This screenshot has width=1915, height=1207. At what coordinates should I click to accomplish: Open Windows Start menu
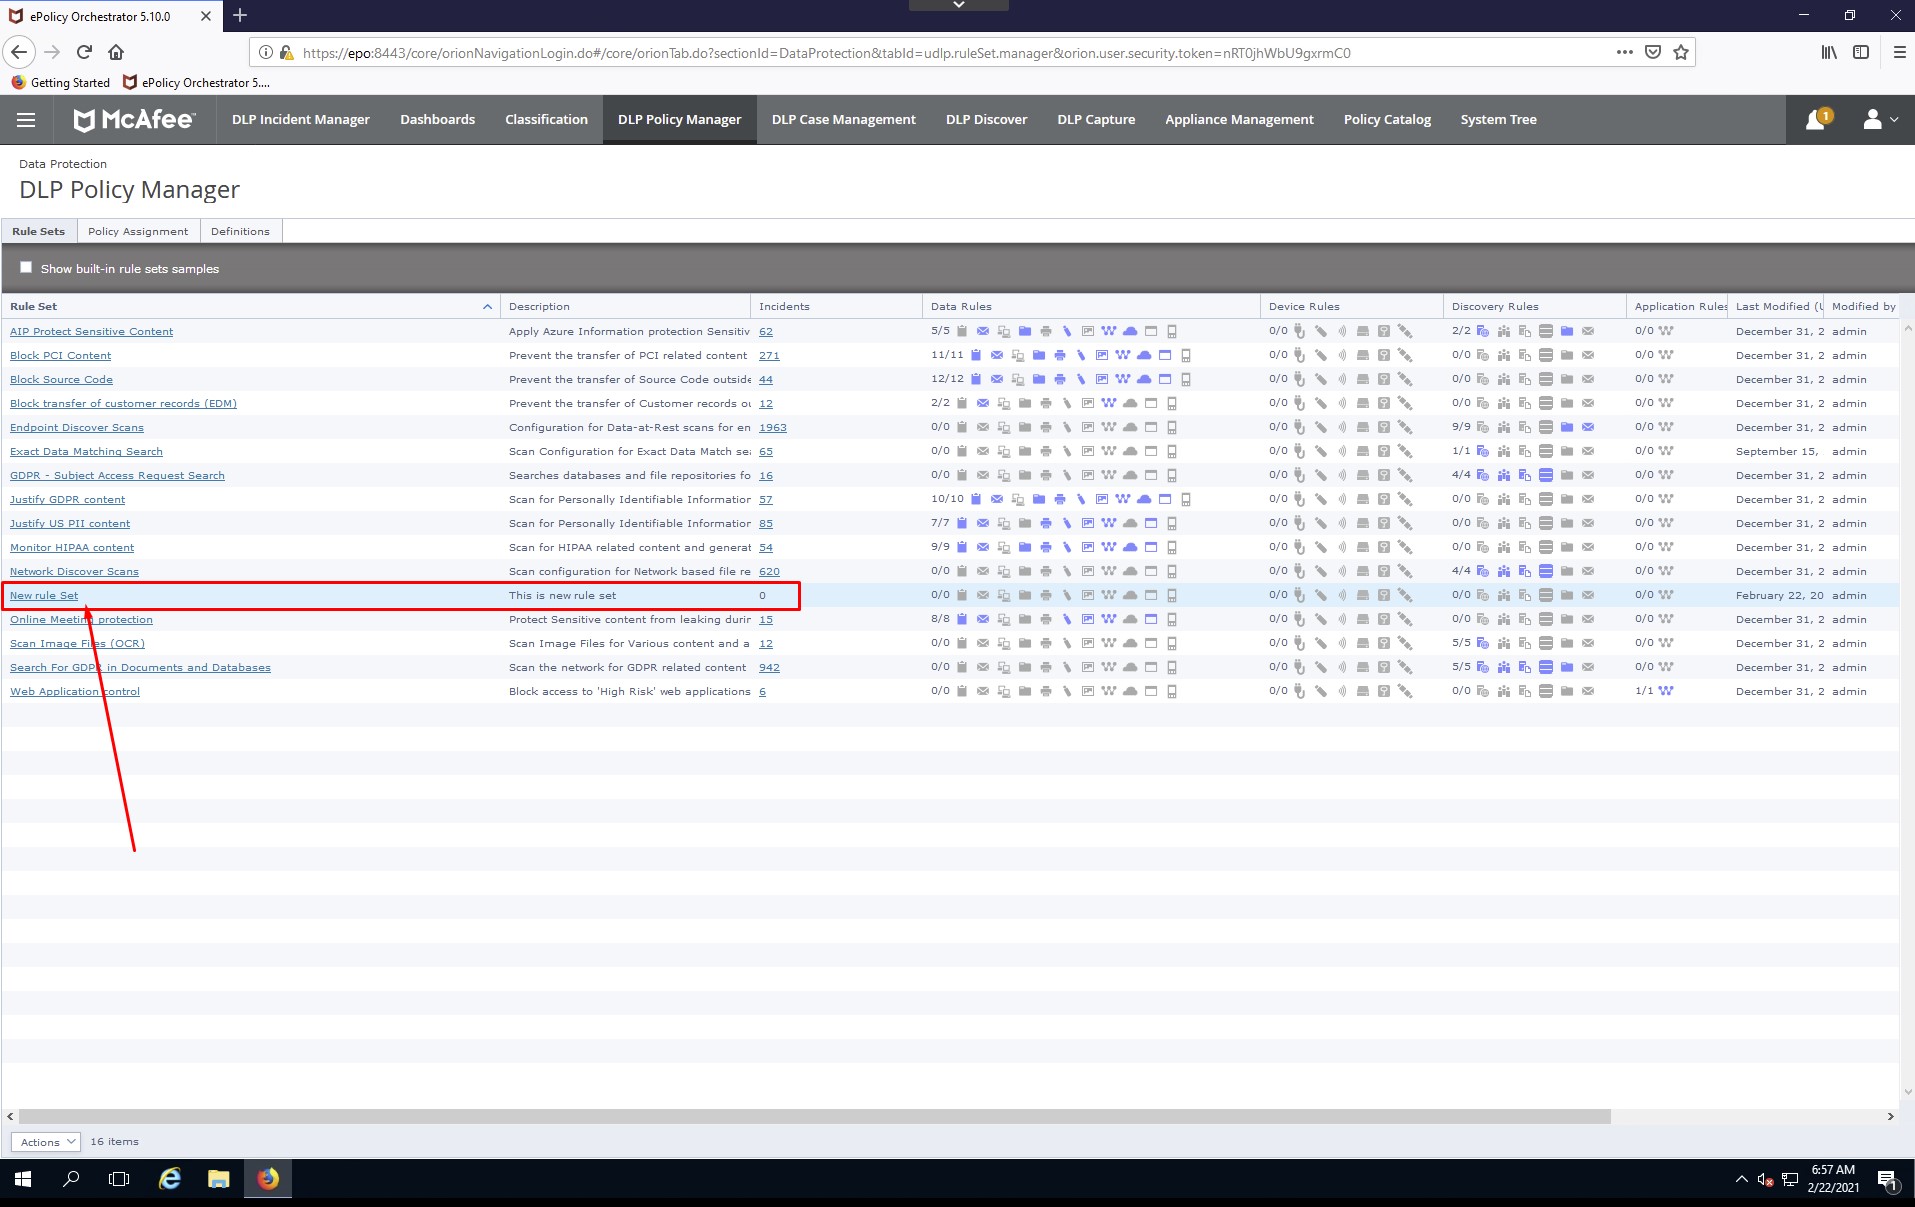coord(23,1179)
